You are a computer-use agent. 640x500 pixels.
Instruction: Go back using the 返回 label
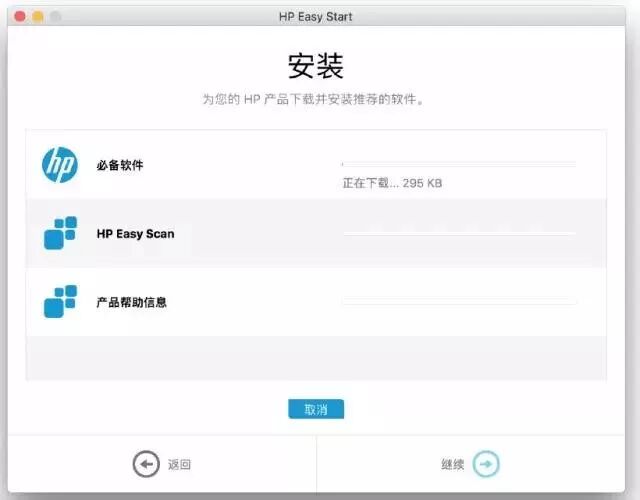click(x=179, y=464)
